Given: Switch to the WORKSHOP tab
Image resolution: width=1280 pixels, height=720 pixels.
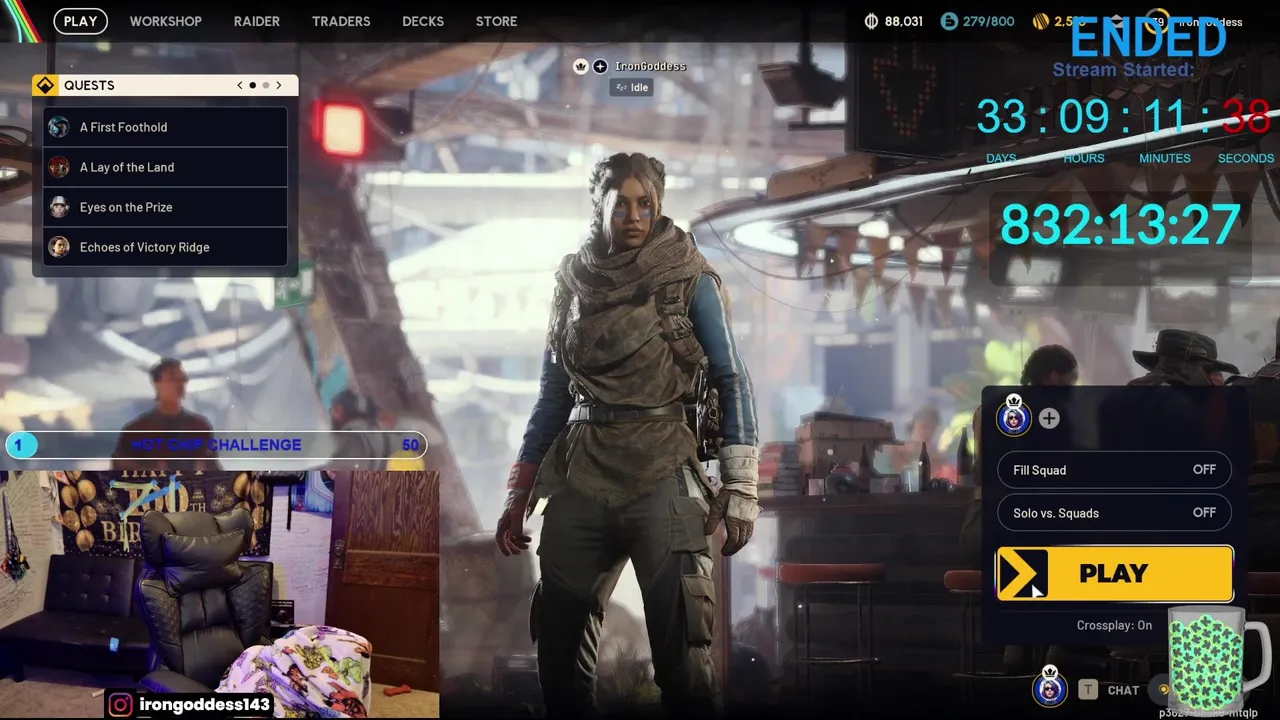Looking at the screenshot, I should [x=165, y=21].
